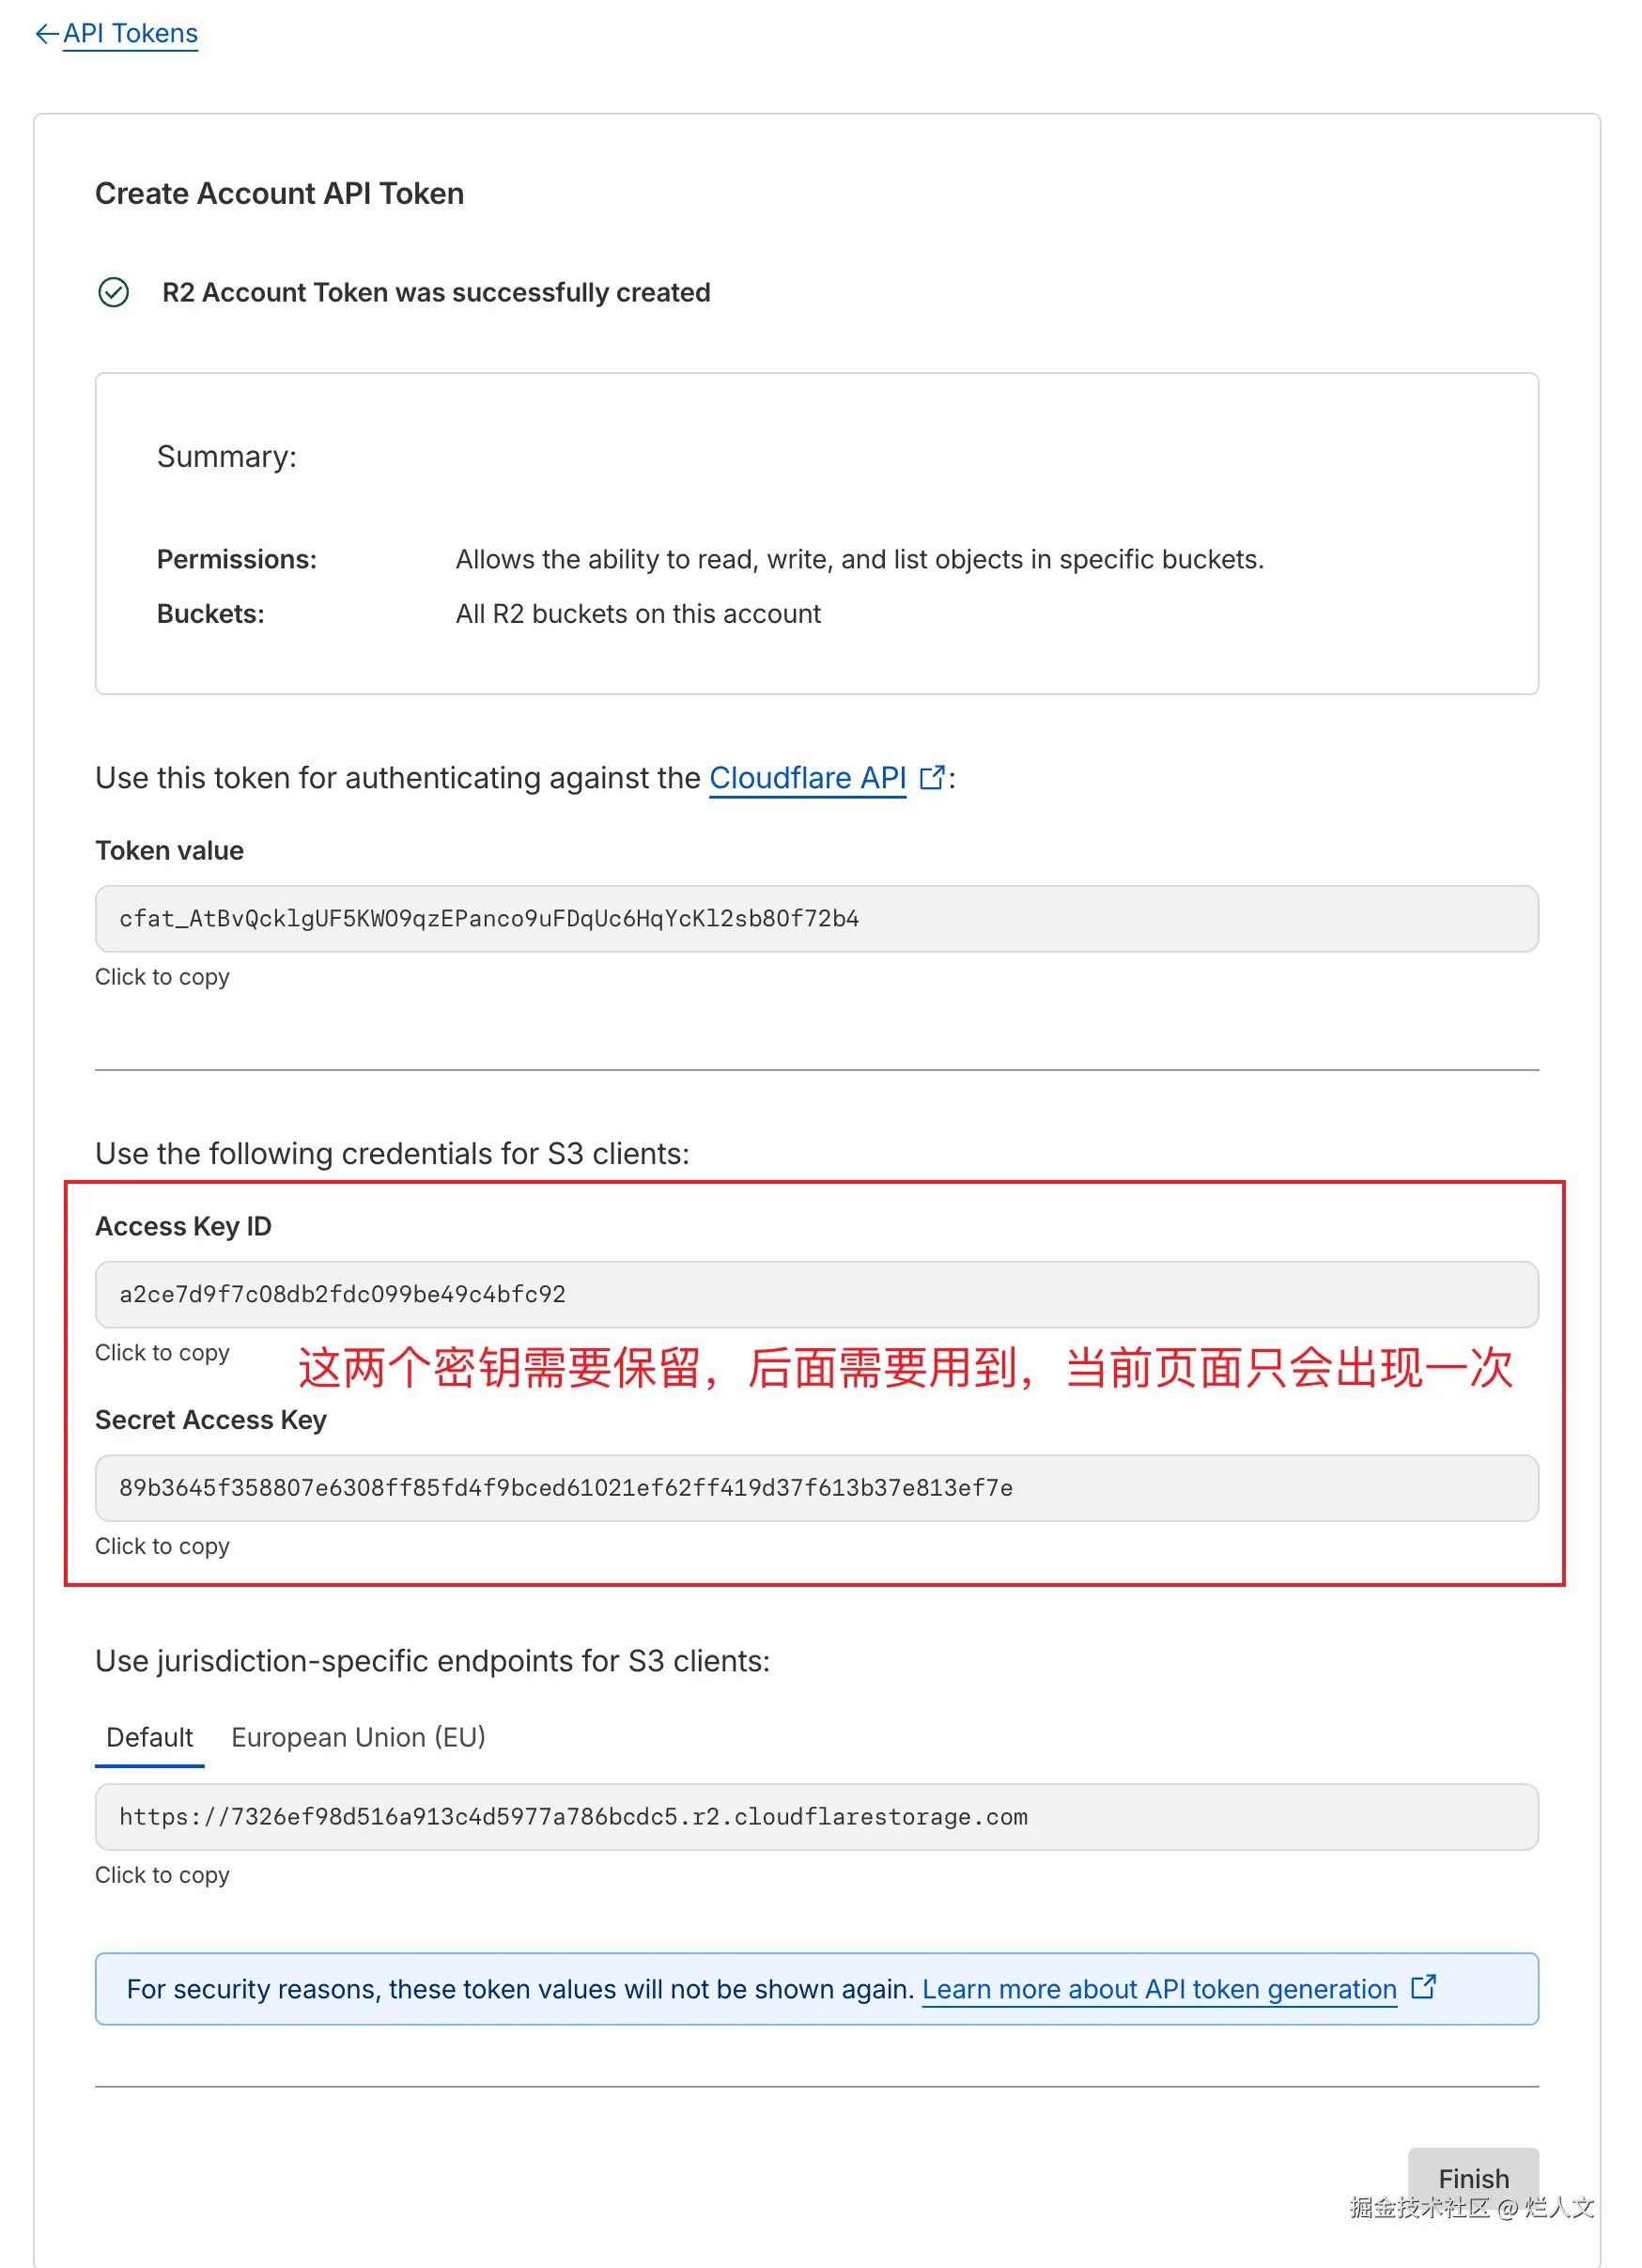Open Learn more about API token generation
Image resolution: width=1642 pixels, height=2268 pixels.
click(1159, 1990)
